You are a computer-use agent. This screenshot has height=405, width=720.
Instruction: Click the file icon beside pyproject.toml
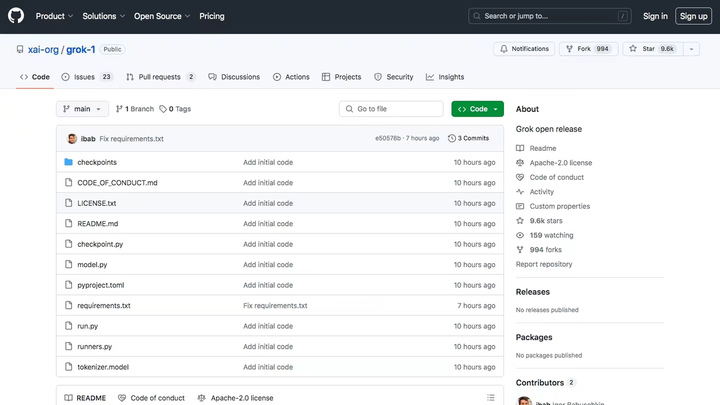point(68,285)
